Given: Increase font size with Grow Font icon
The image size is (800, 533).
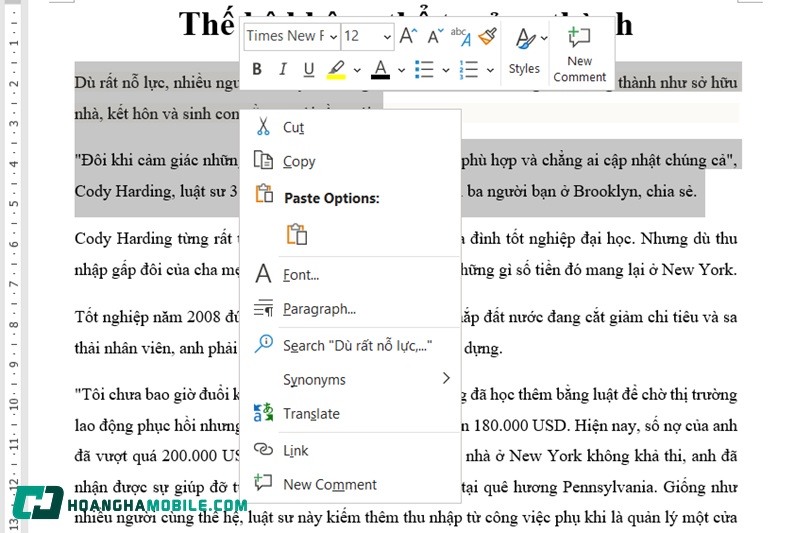Looking at the screenshot, I should (x=408, y=36).
